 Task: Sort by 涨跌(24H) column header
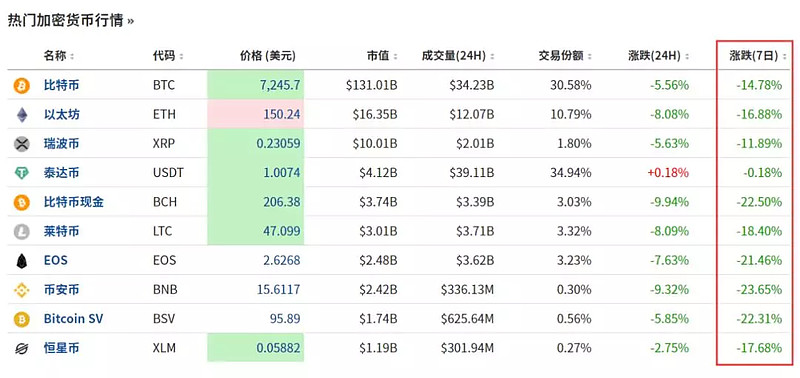[659, 56]
